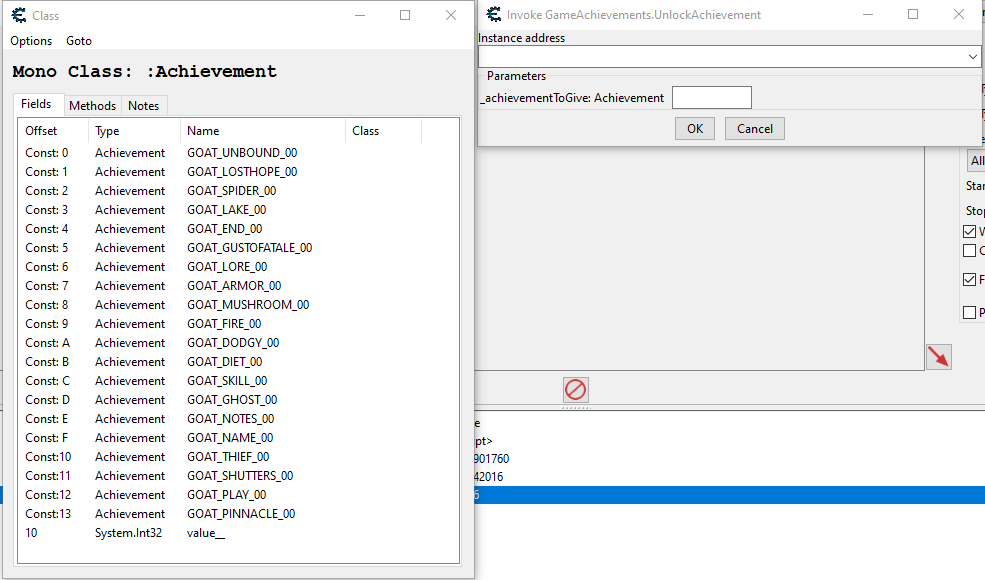This screenshot has height=580, width=985.
Task: Uncheck the checked checkbox starting with F
Action: 969,280
